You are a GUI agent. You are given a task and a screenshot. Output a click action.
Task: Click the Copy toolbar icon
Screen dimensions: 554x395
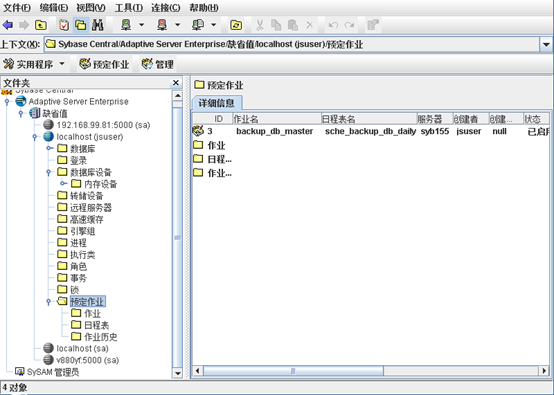click(276, 25)
